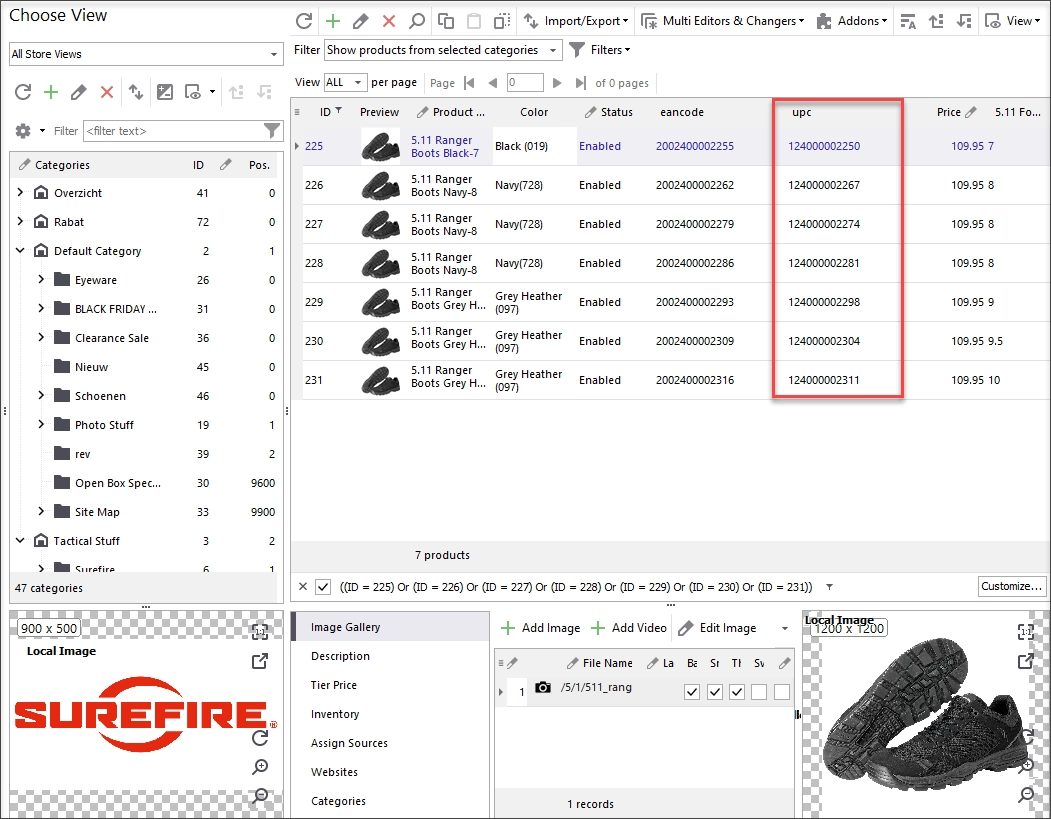Toggle first checked box for 511_rang image
The width and height of the screenshot is (1051, 819).
(692, 692)
